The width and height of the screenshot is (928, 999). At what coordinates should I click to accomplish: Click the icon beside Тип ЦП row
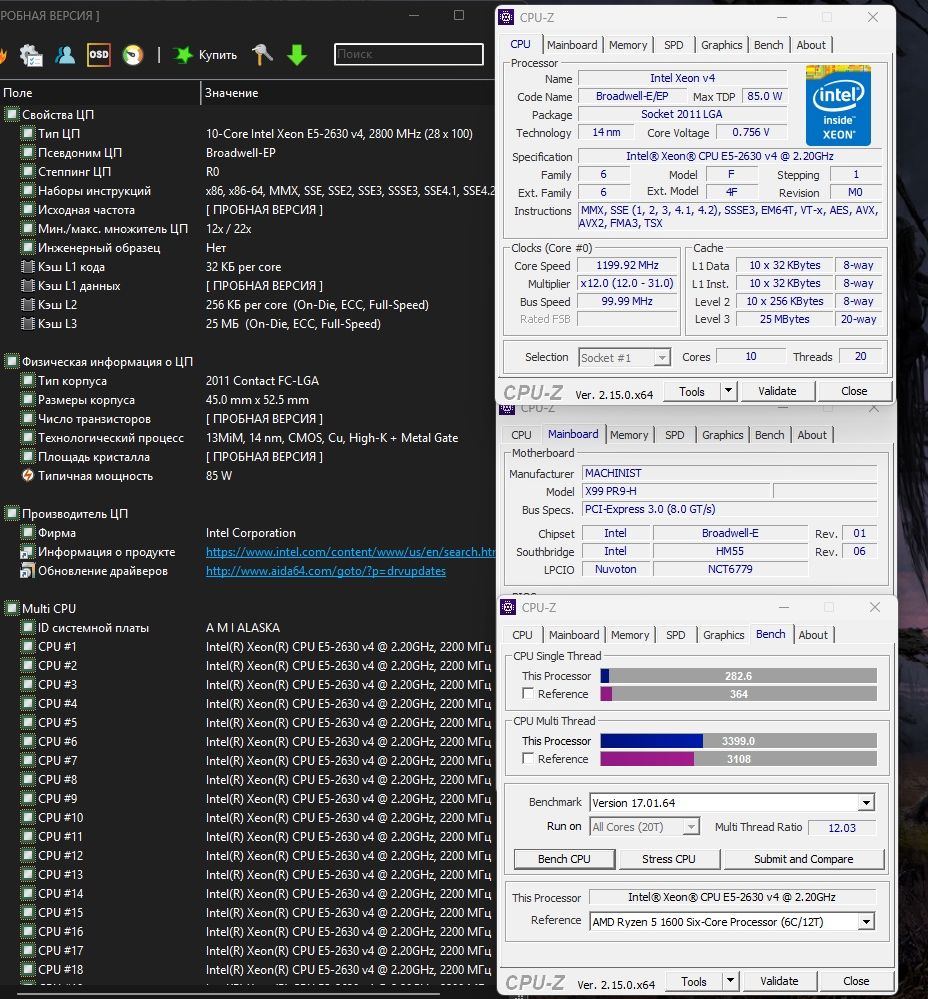click(27, 134)
